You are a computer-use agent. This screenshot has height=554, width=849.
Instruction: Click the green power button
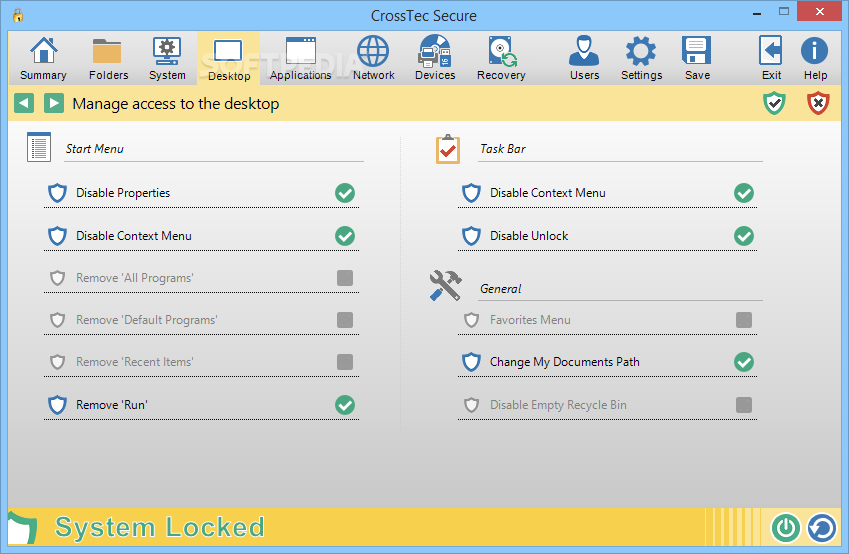[786, 527]
